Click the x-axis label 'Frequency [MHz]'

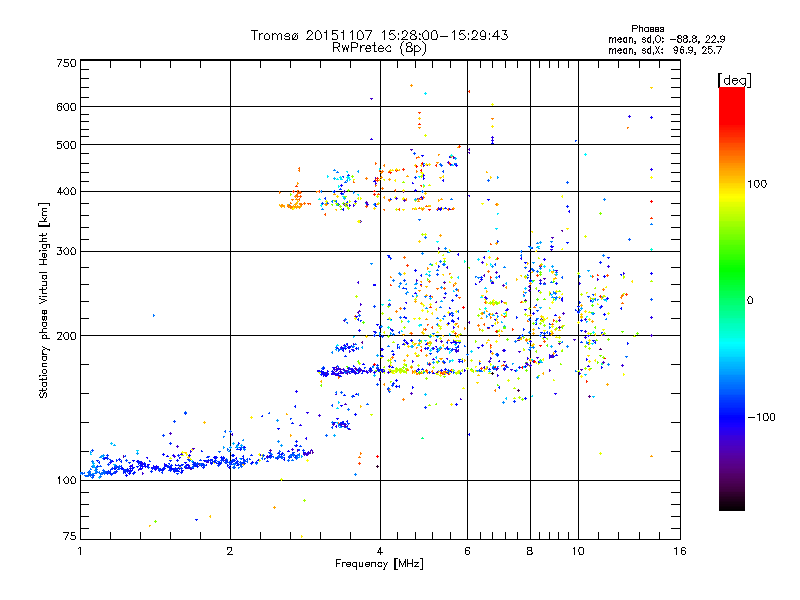(379, 564)
